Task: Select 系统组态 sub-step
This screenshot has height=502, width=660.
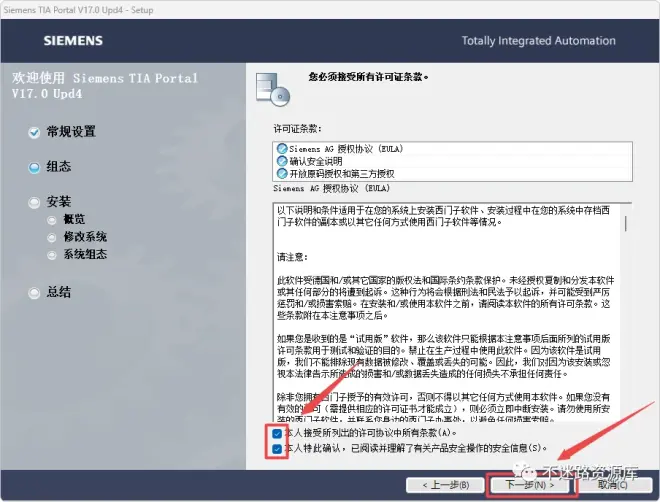Action: point(85,254)
